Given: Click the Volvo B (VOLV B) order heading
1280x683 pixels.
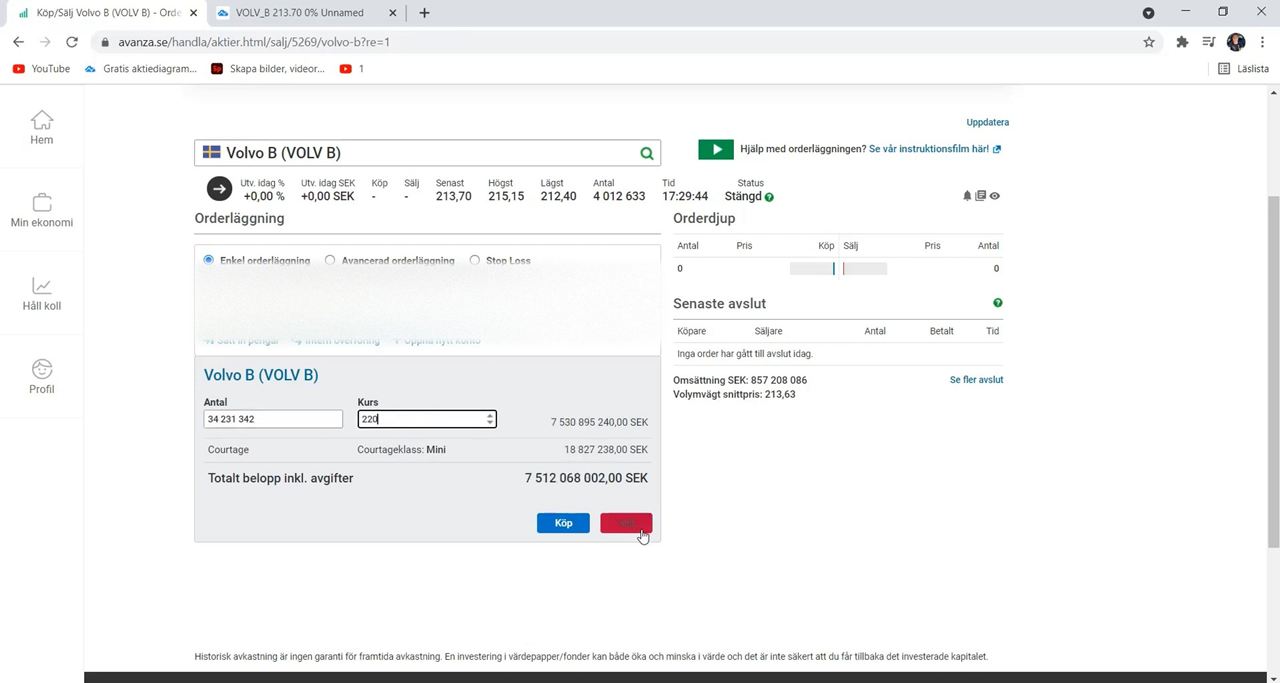Looking at the screenshot, I should coord(261,375).
